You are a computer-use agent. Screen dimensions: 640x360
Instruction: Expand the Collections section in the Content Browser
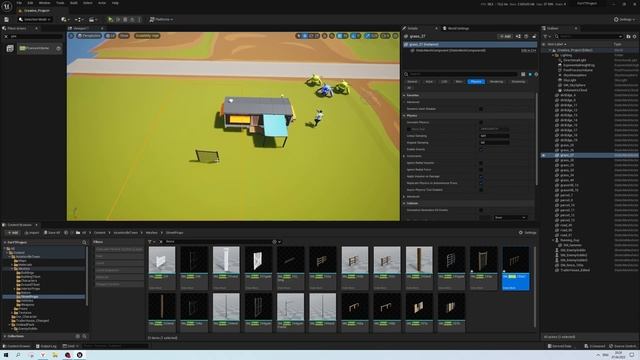click(5, 336)
